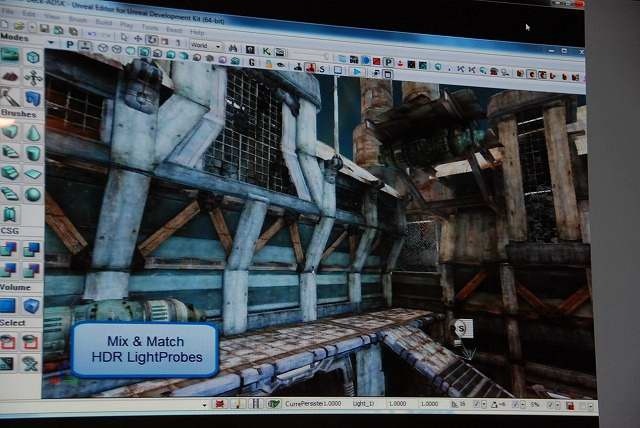This screenshot has width=640, height=428.
Task: Open the File menu
Action: click(7, 13)
